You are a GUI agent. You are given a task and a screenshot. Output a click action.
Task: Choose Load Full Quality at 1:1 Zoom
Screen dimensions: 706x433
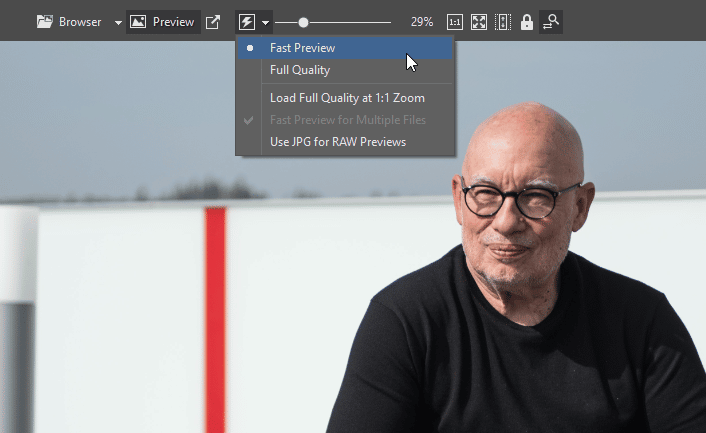pyautogui.click(x=345, y=98)
